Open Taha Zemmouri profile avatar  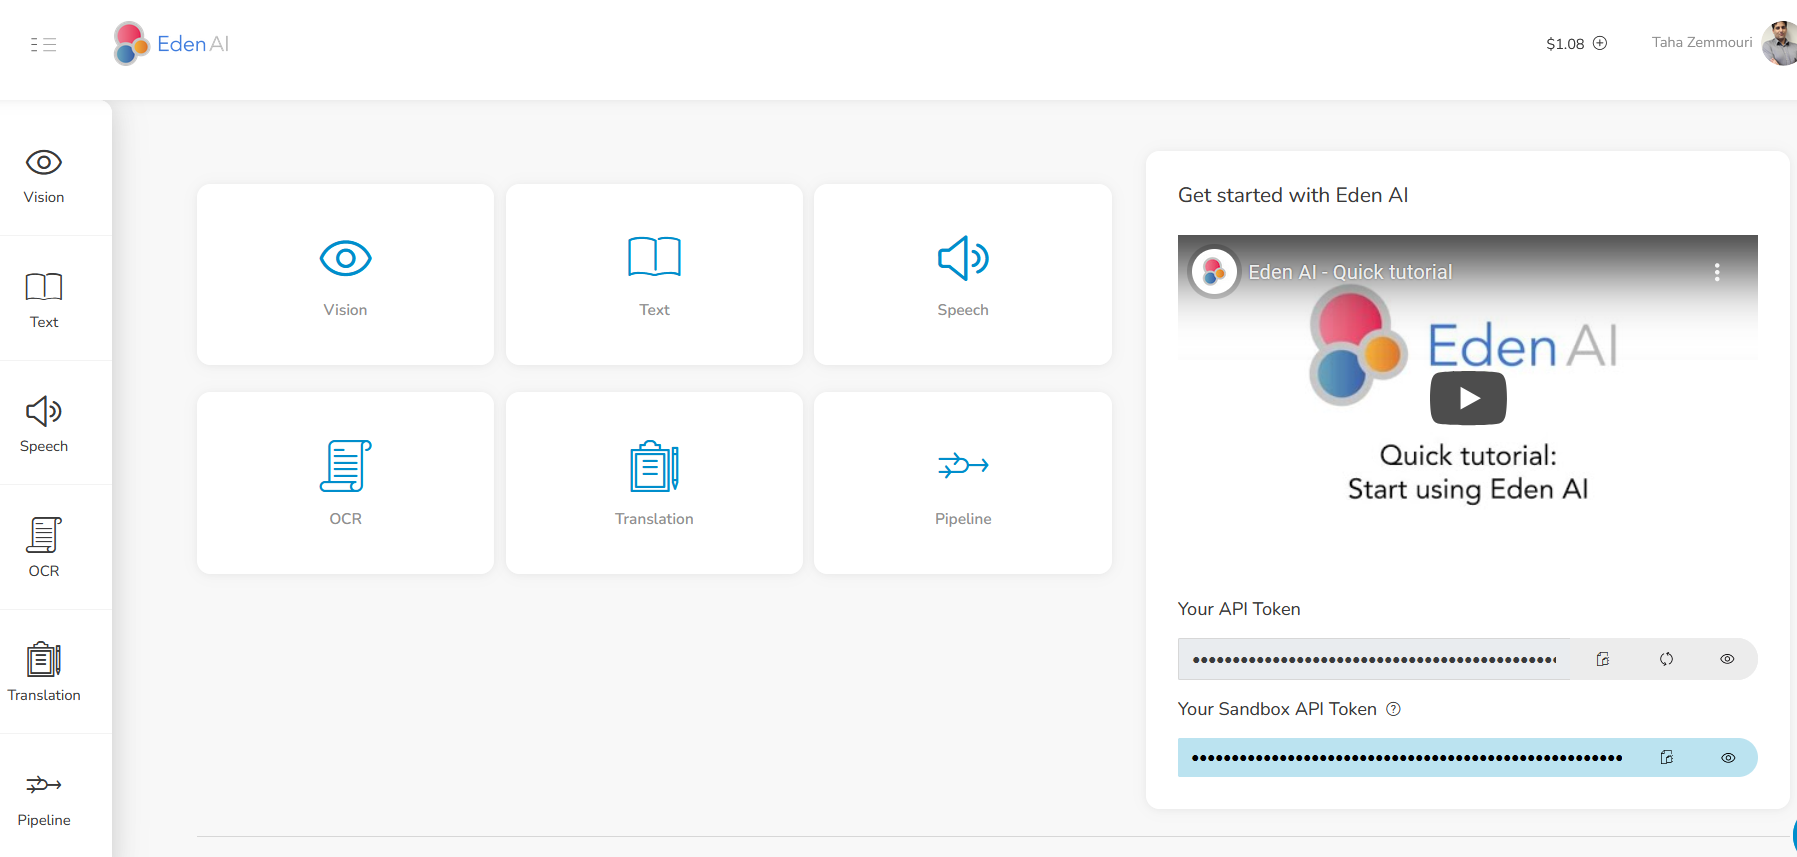coord(1780,43)
